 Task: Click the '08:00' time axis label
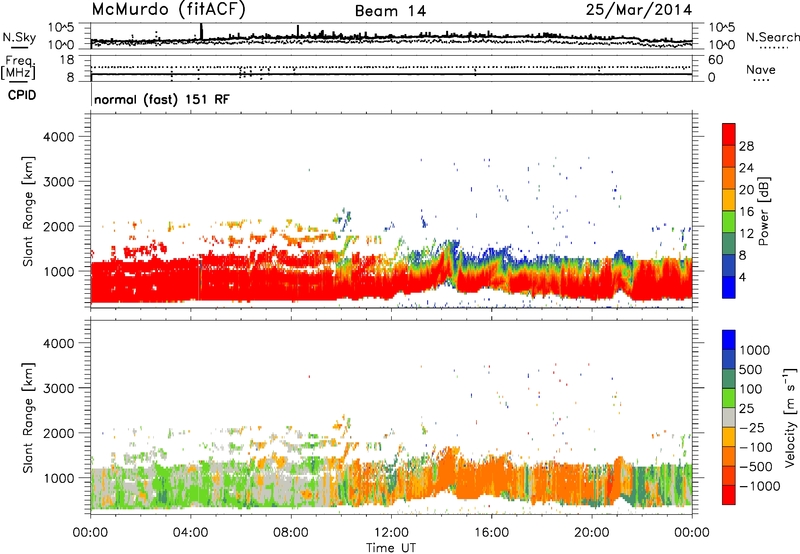(x=291, y=533)
